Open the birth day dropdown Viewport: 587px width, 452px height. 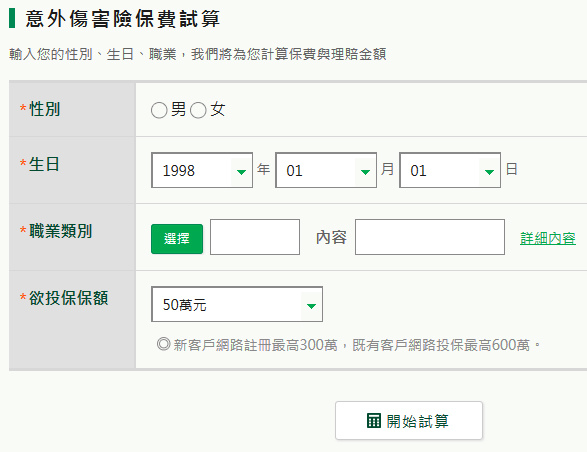coord(450,170)
